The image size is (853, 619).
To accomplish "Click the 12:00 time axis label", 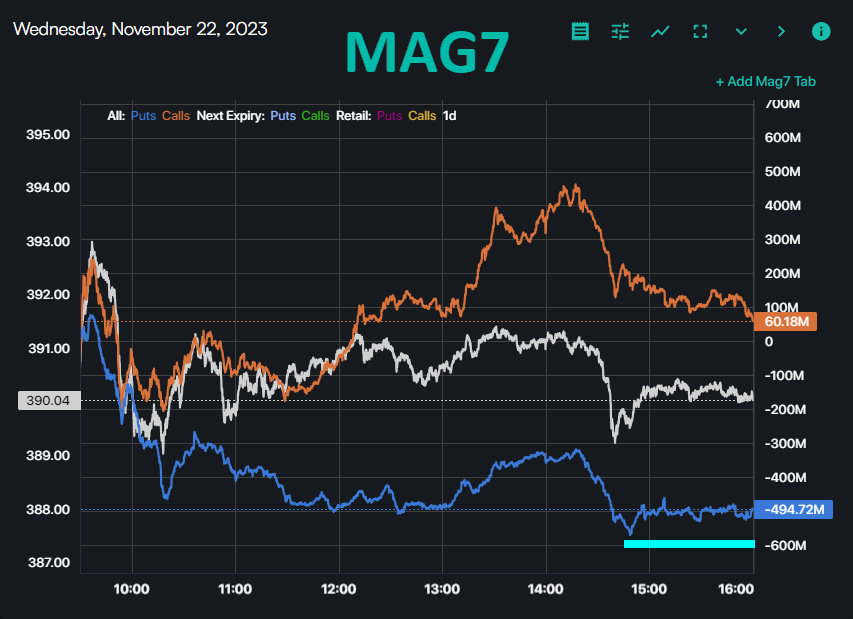I will pyautogui.click(x=338, y=589).
